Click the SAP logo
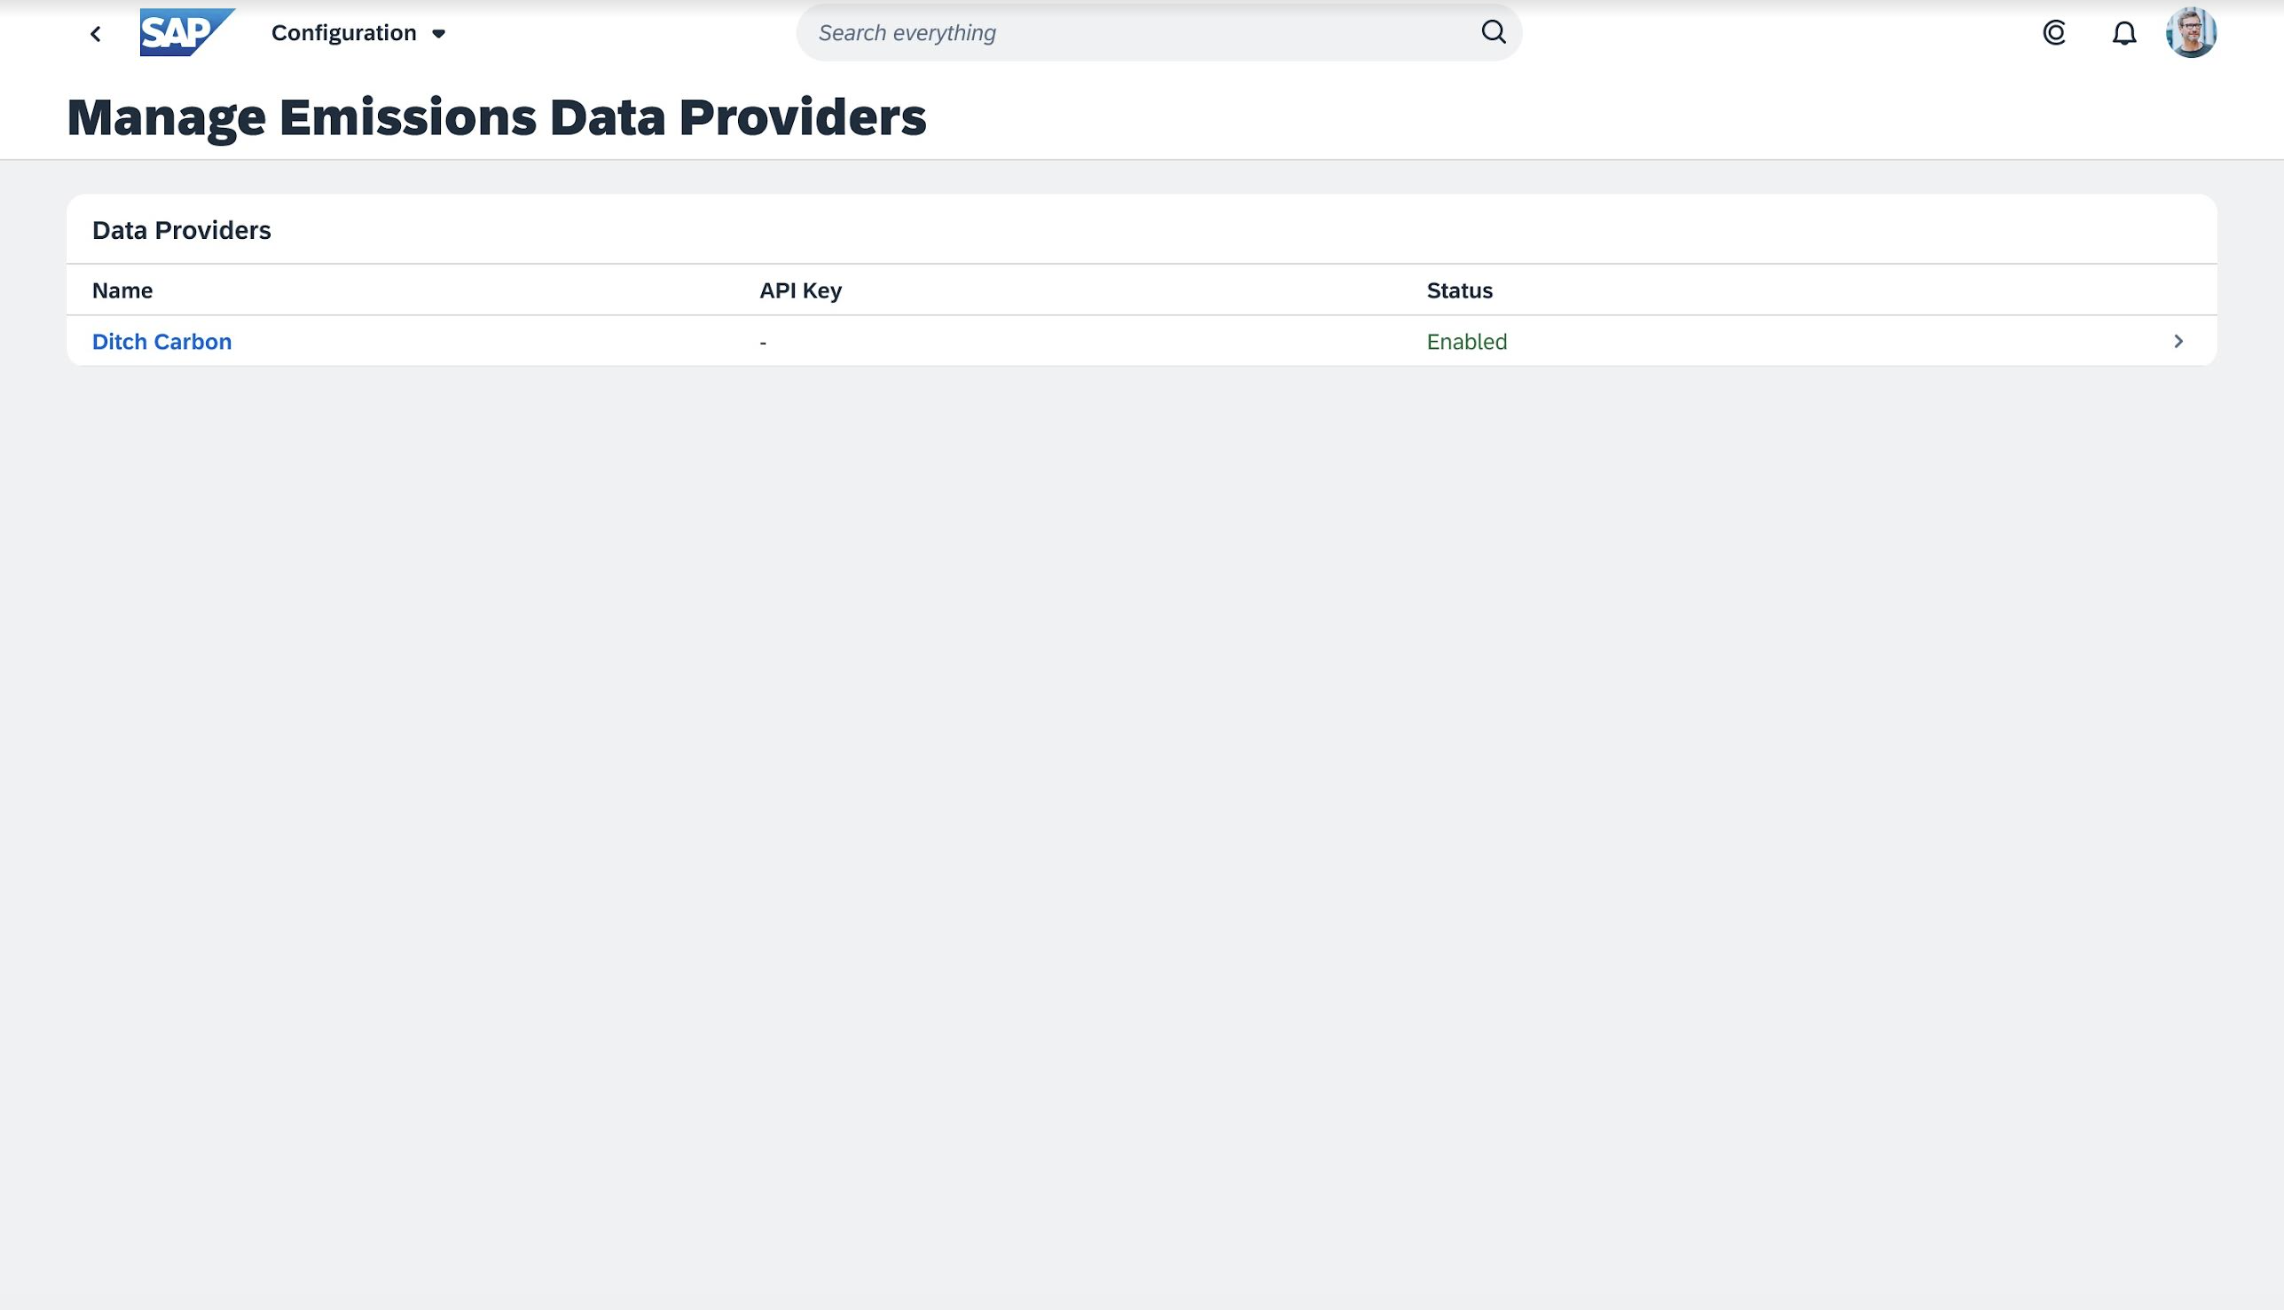Image resolution: width=2284 pixels, height=1310 pixels. click(187, 30)
